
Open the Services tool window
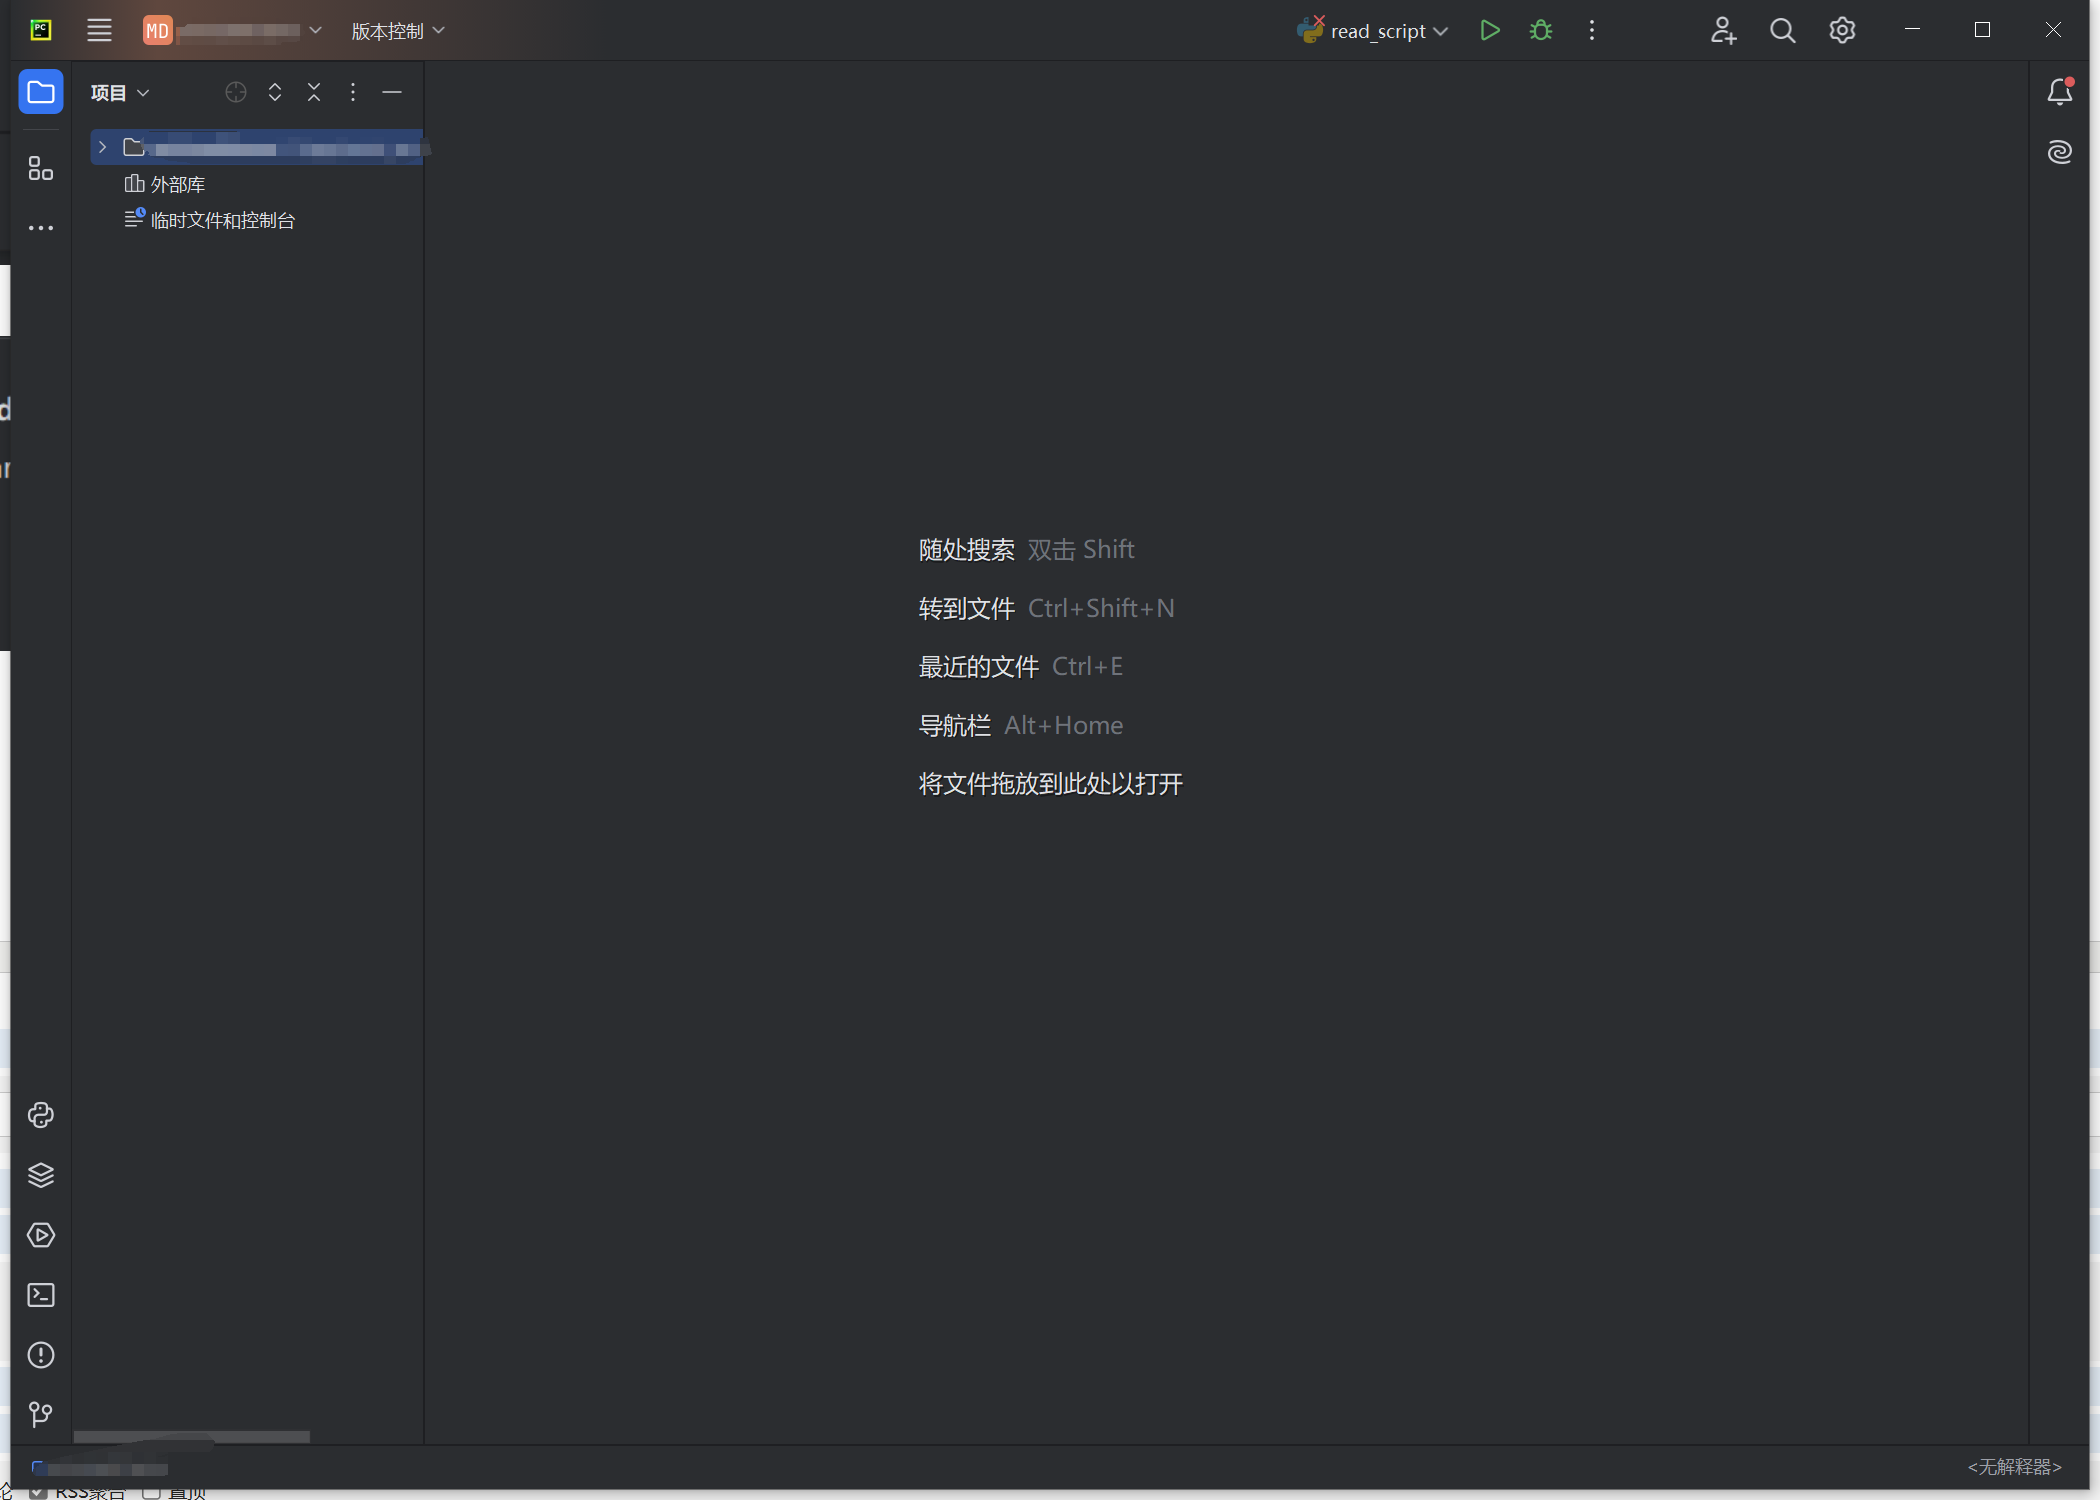41,1235
